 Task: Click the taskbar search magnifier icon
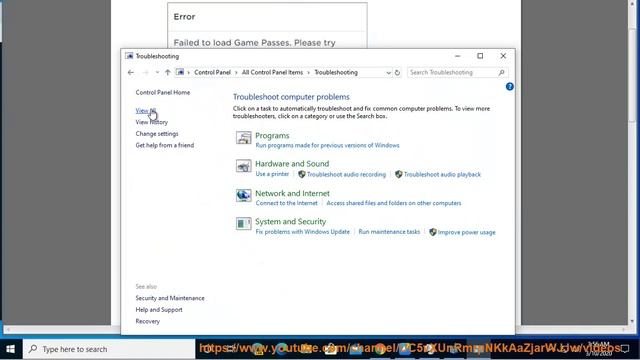33,349
